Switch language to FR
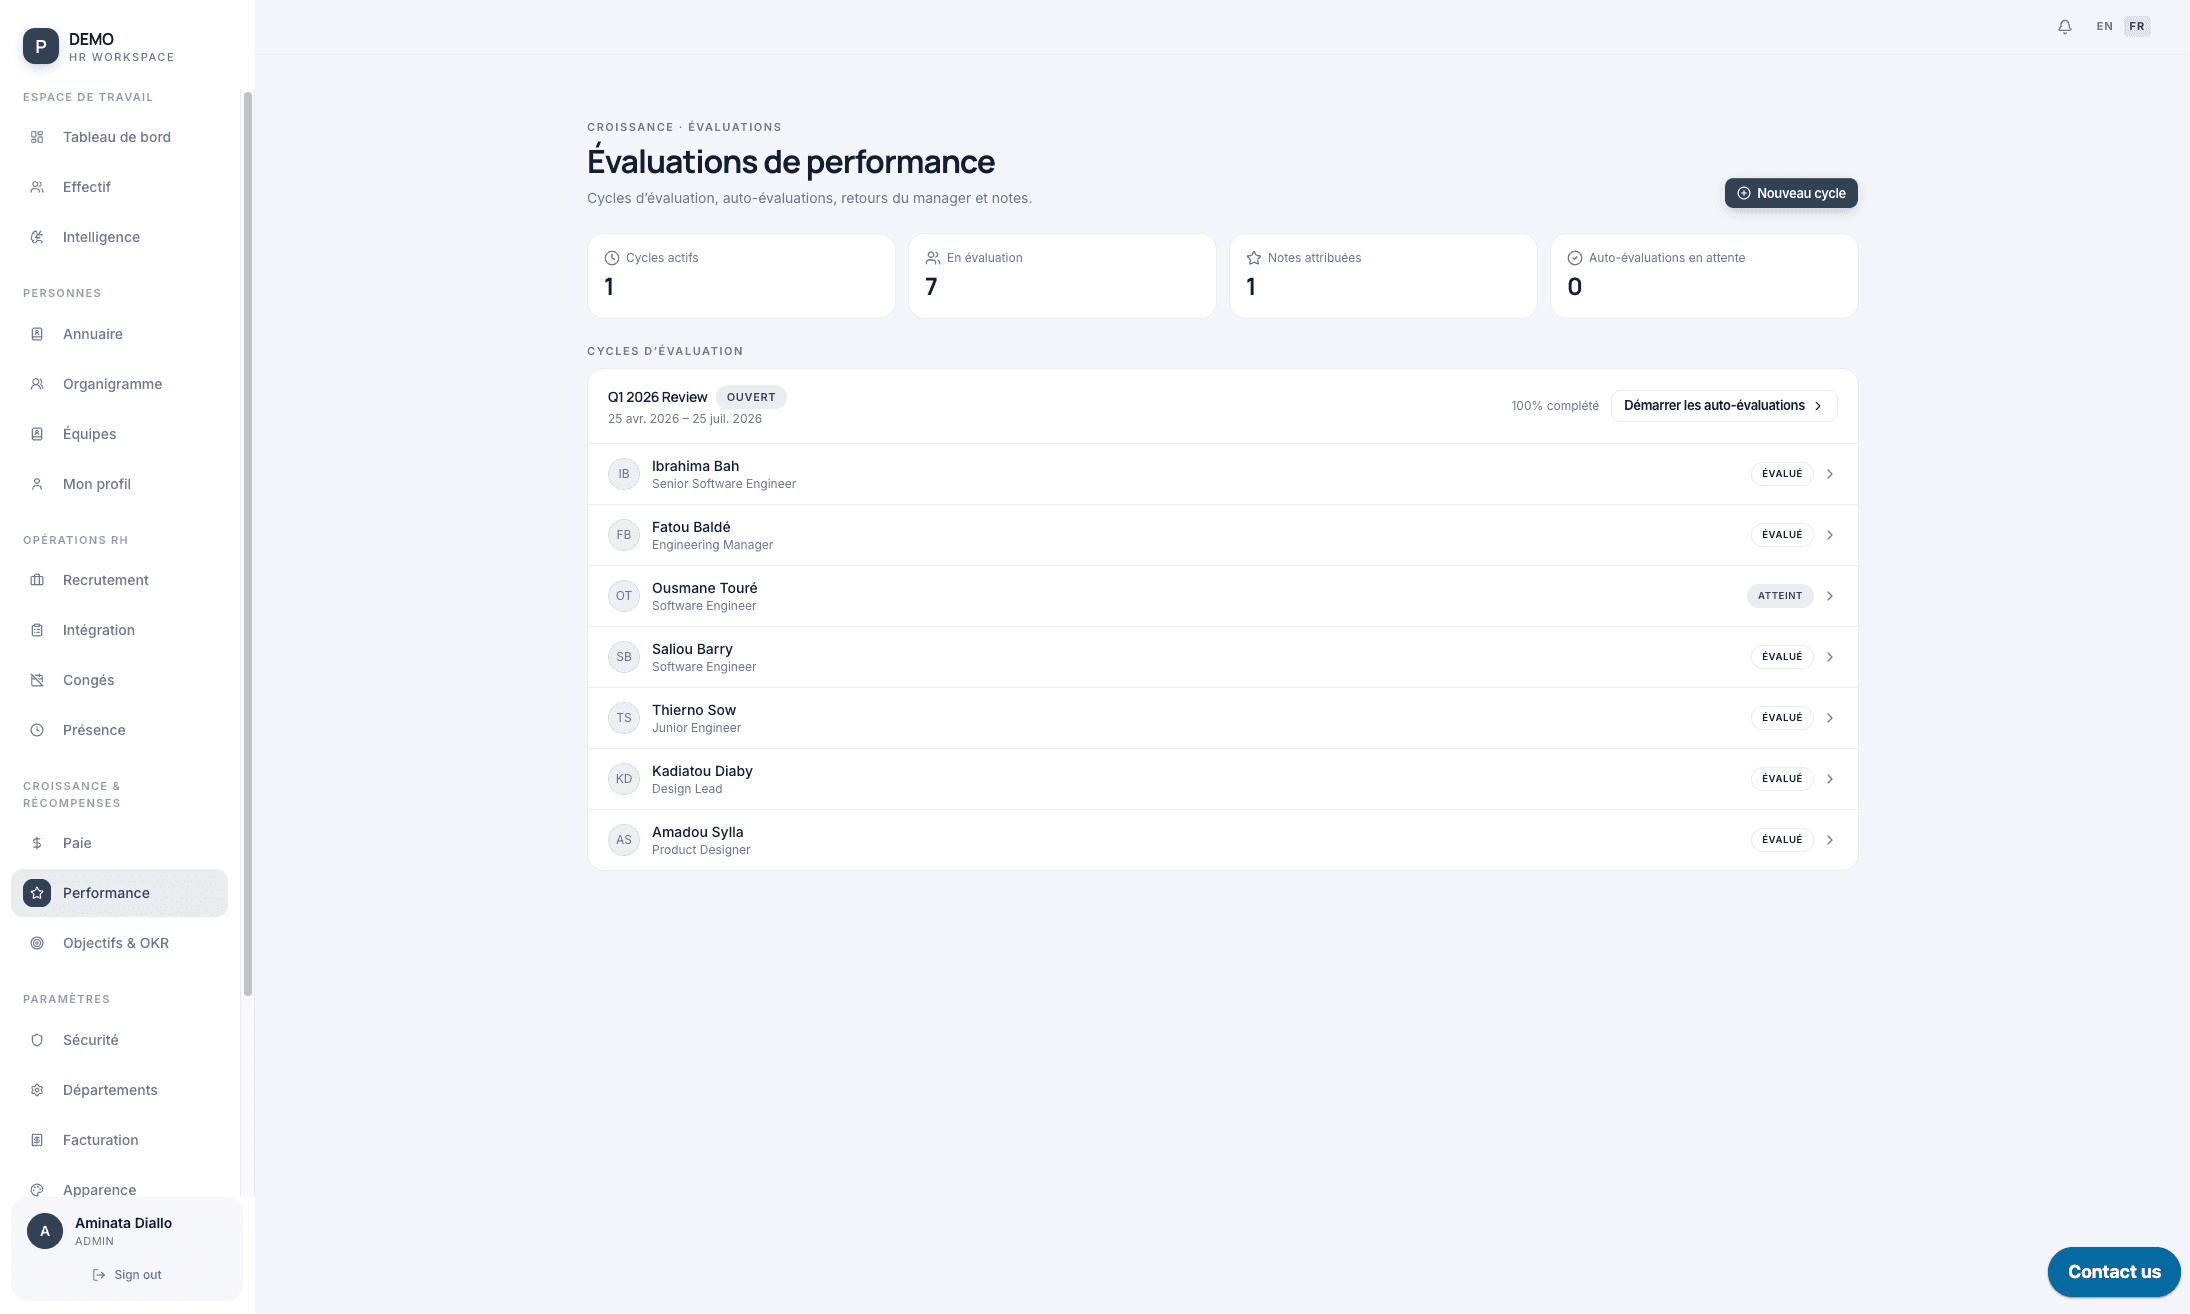Image resolution: width=2190 pixels, height=1314 pixels. click(x=2137, y=27)
